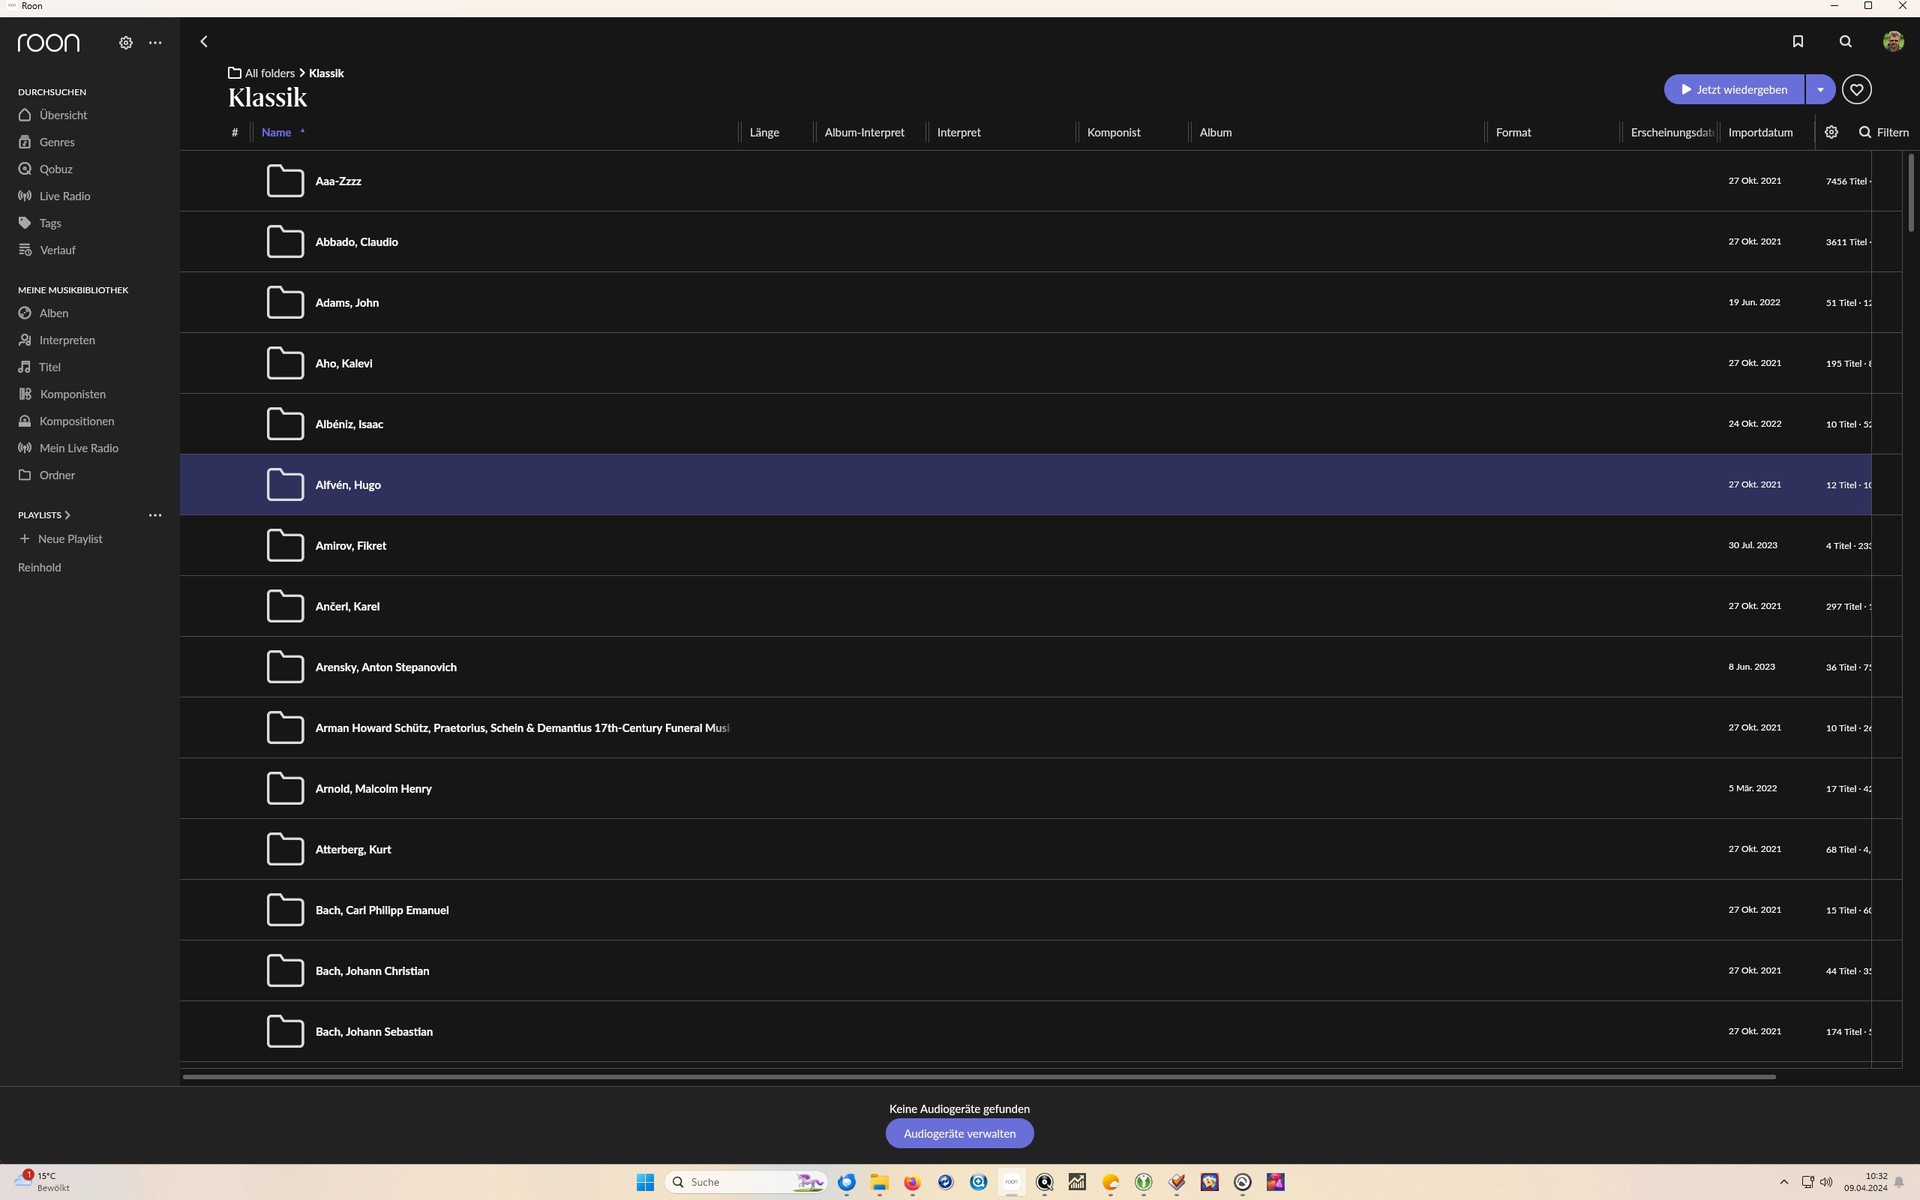Open Live Radio in the sidebar
The height and width of the screenshot is (1200, 1920).
click(55, 196)
